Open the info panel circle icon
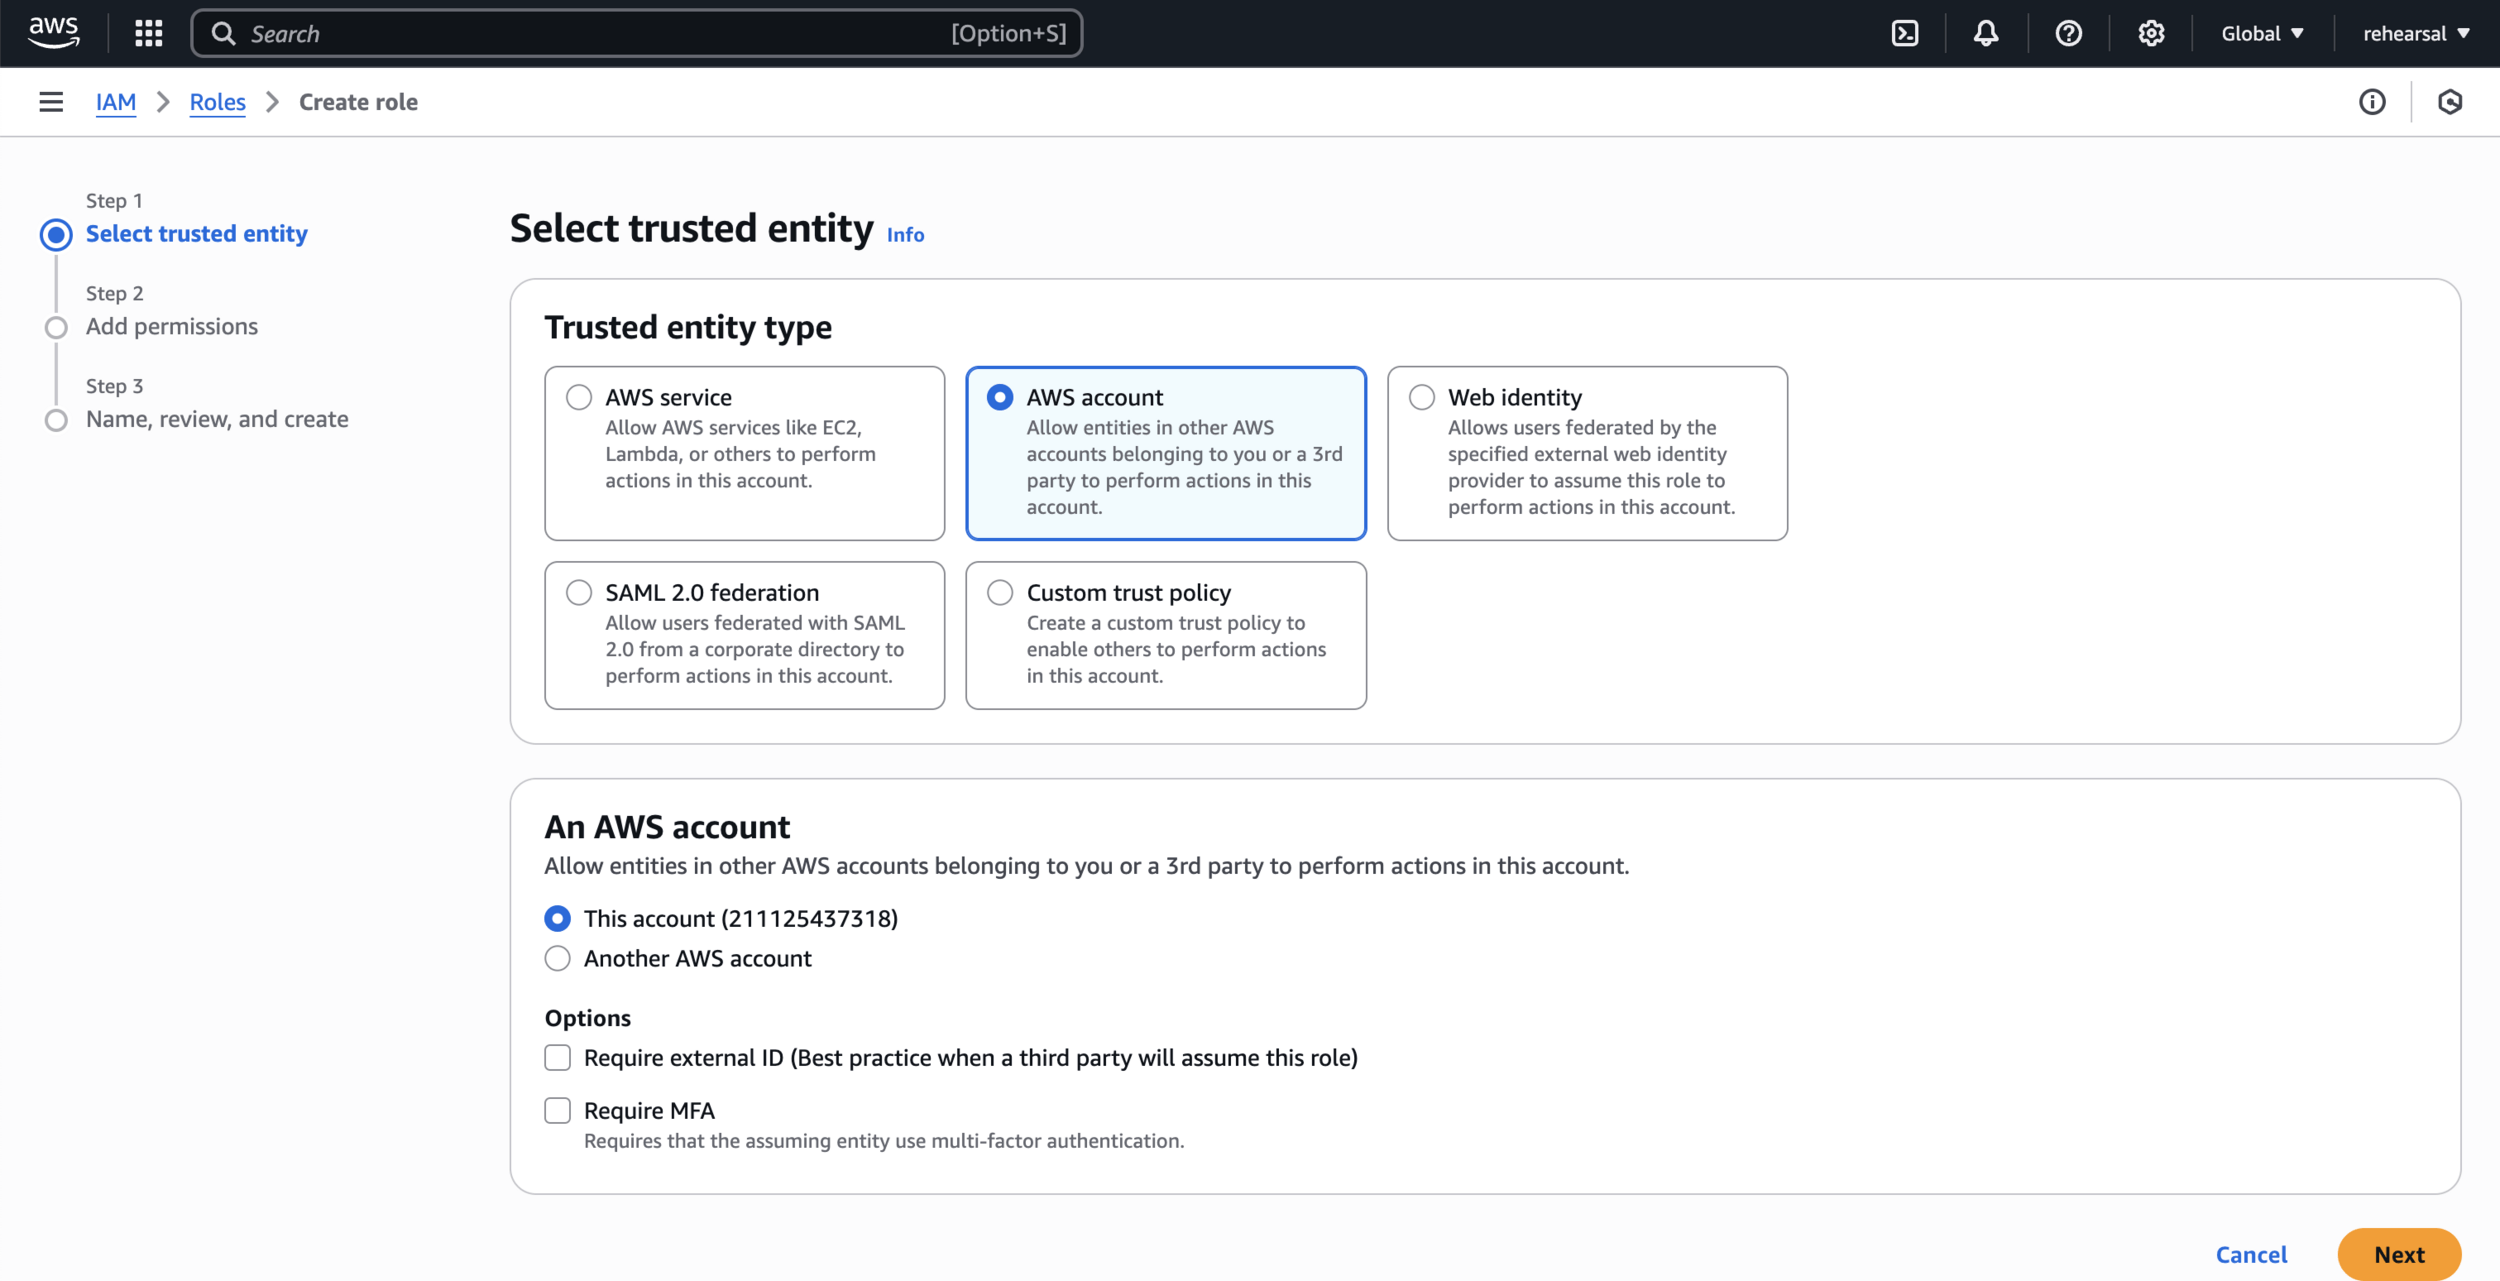Viewport: 2500px width, 1281px height. click(x=2372, y=102)
